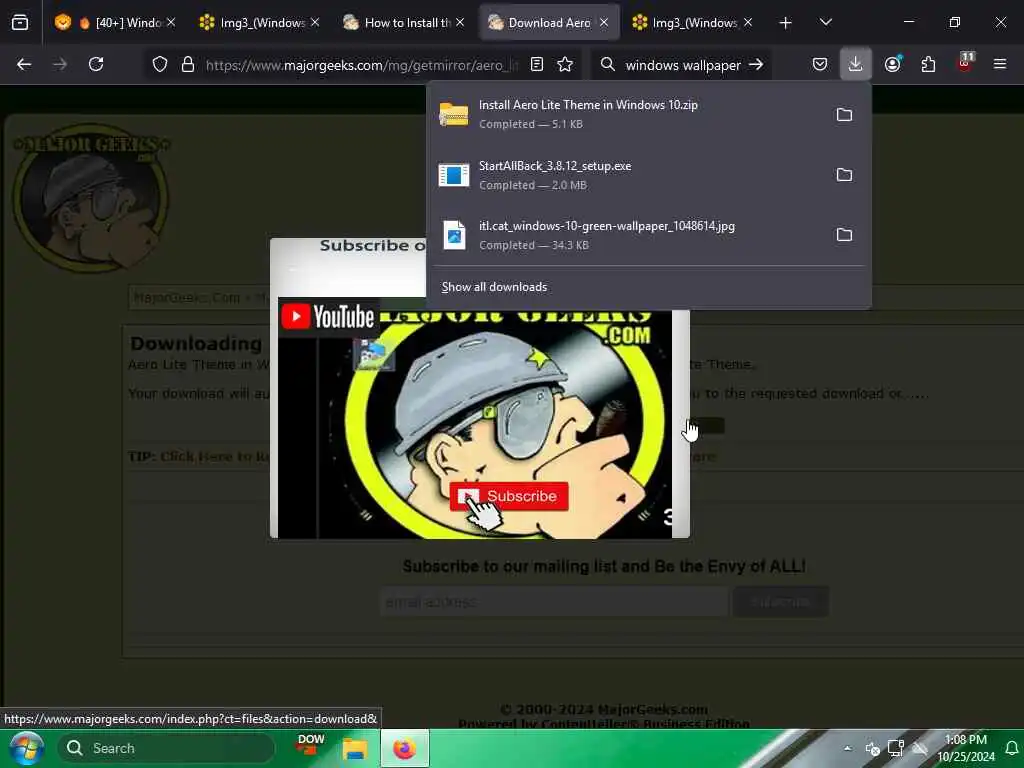The image size is (1024, 768).
Task: Open DOW widget on taskbar
Action: (310, 745)
